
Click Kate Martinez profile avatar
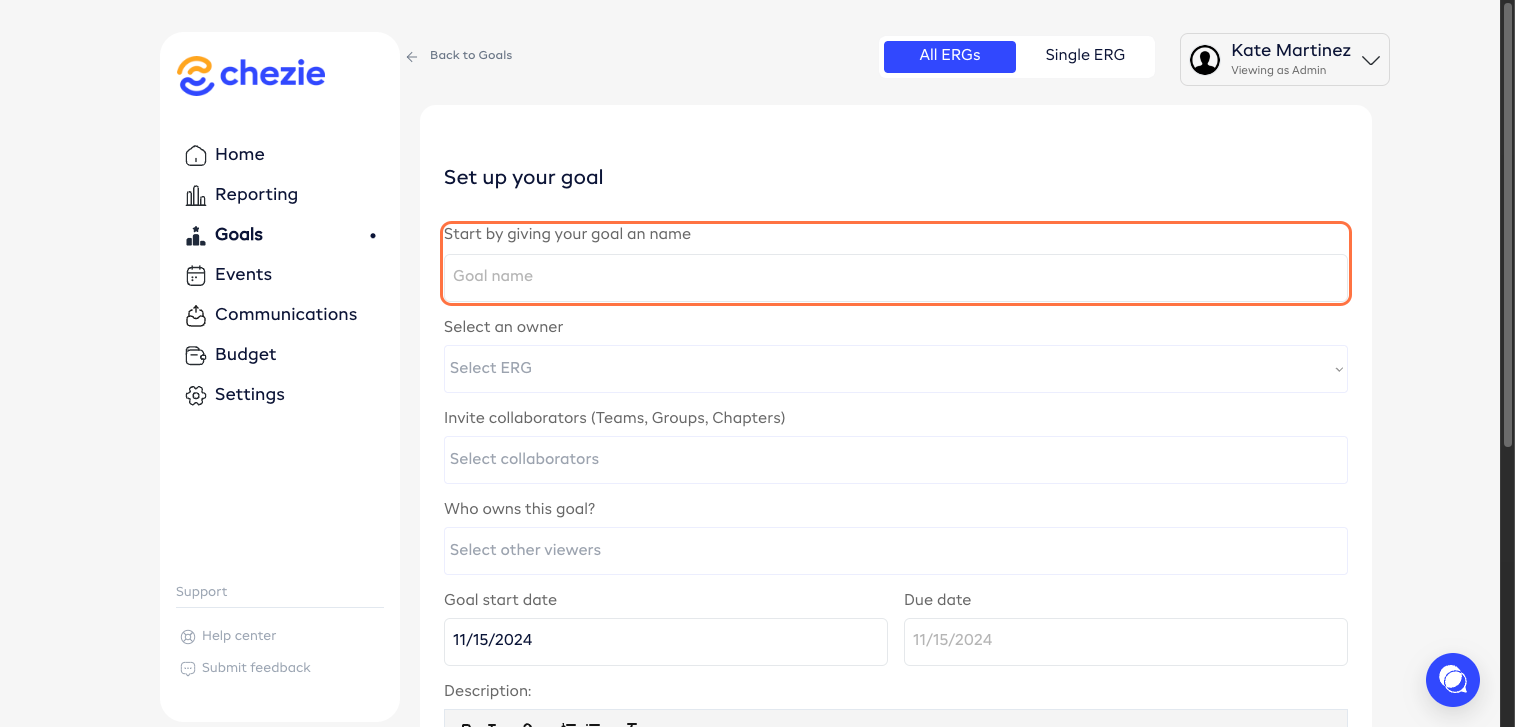coord(1205,60)
